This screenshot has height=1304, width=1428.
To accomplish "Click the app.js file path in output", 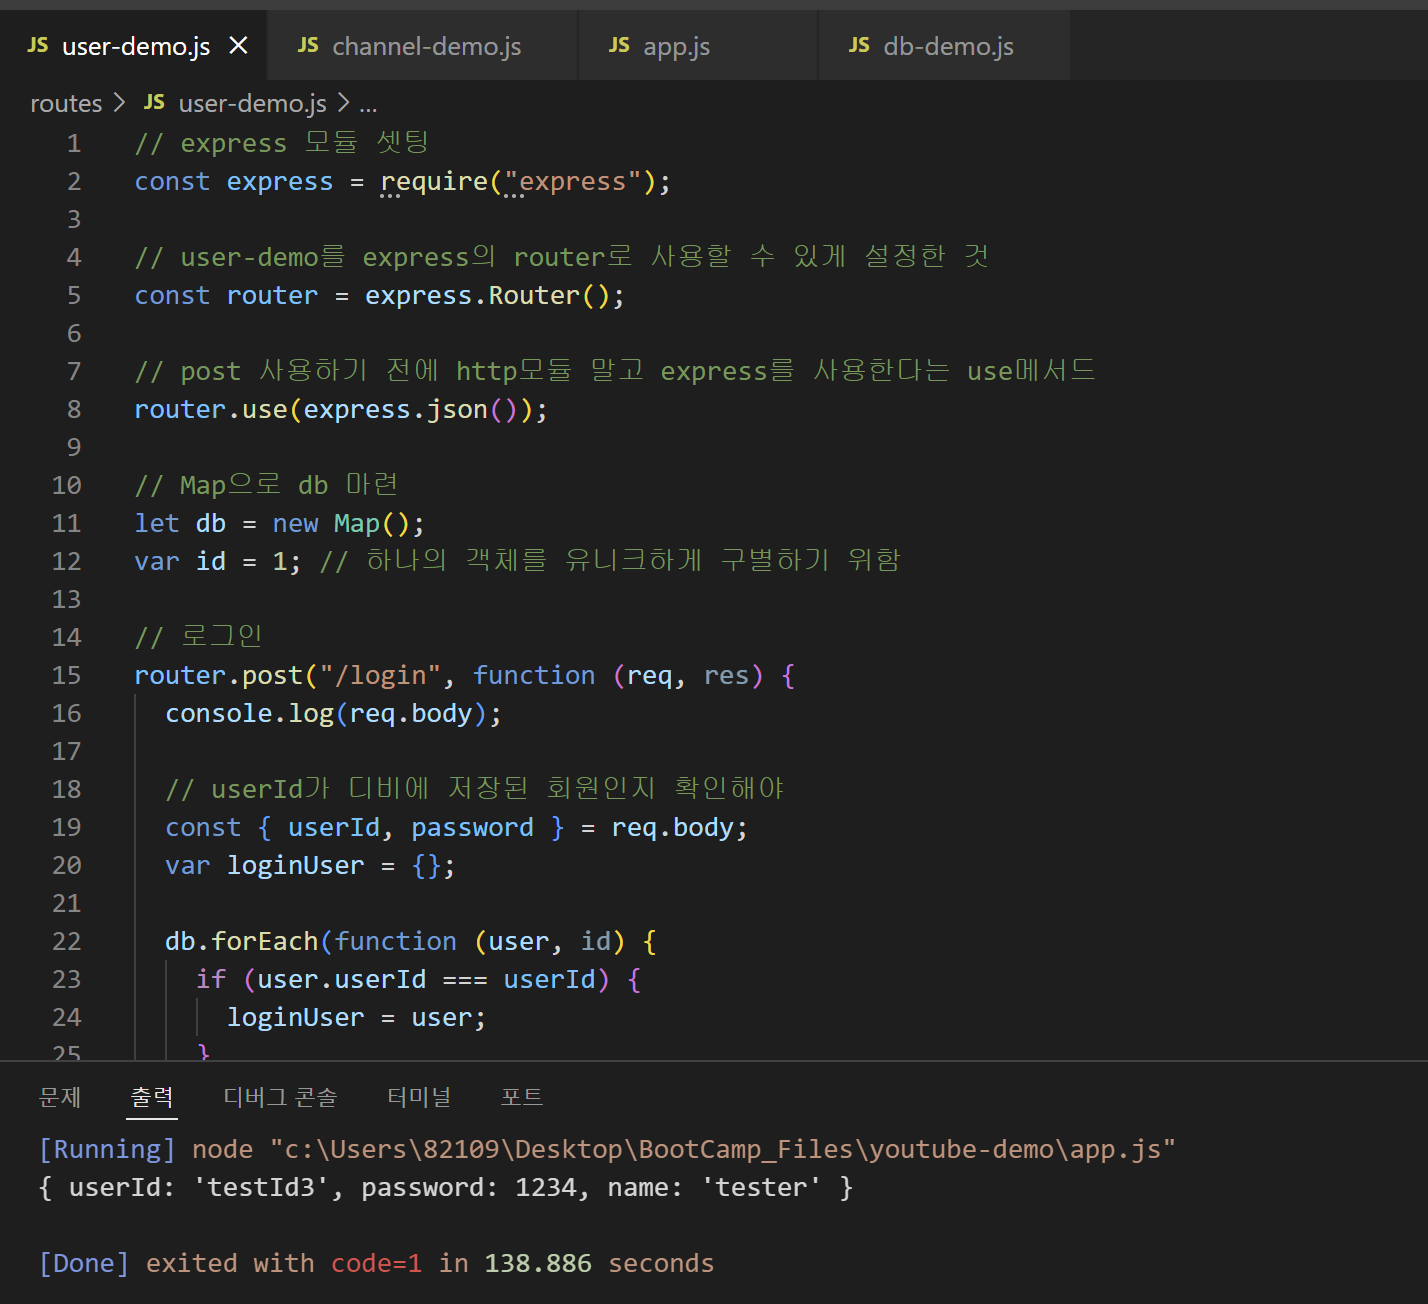I will pyautogui.click(x=723, y=1149).
